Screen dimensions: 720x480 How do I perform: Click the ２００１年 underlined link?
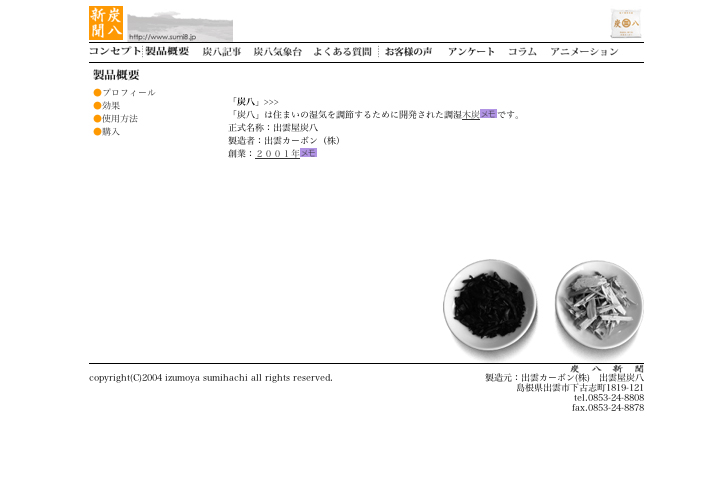tap(277, 154)
